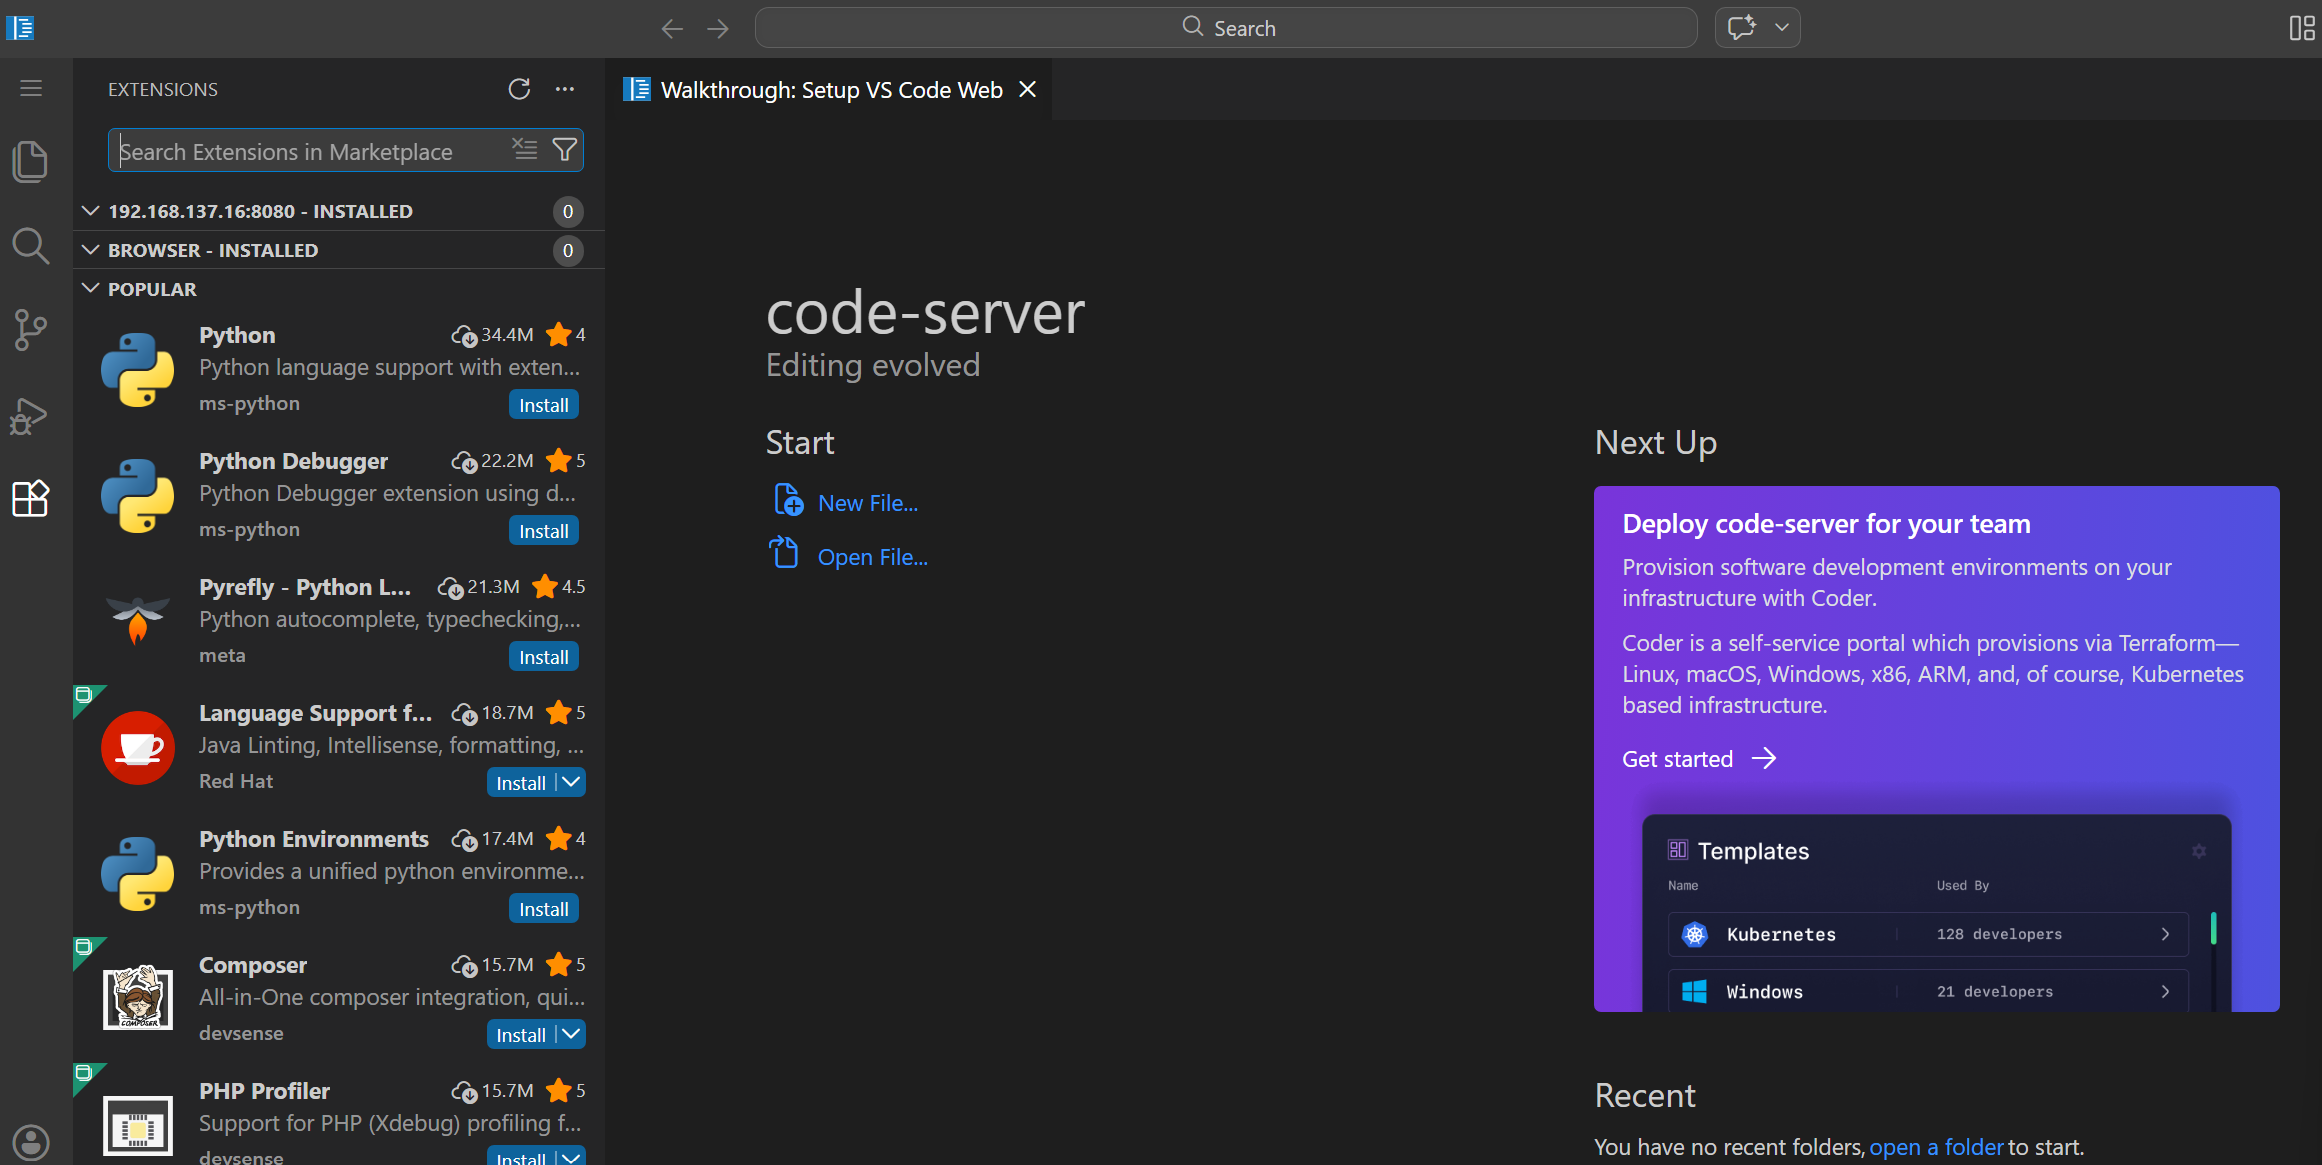Click the PHP Profiler extension logo
Viewport: 2322px width, 1165px height.
(x=138, y=1125)
